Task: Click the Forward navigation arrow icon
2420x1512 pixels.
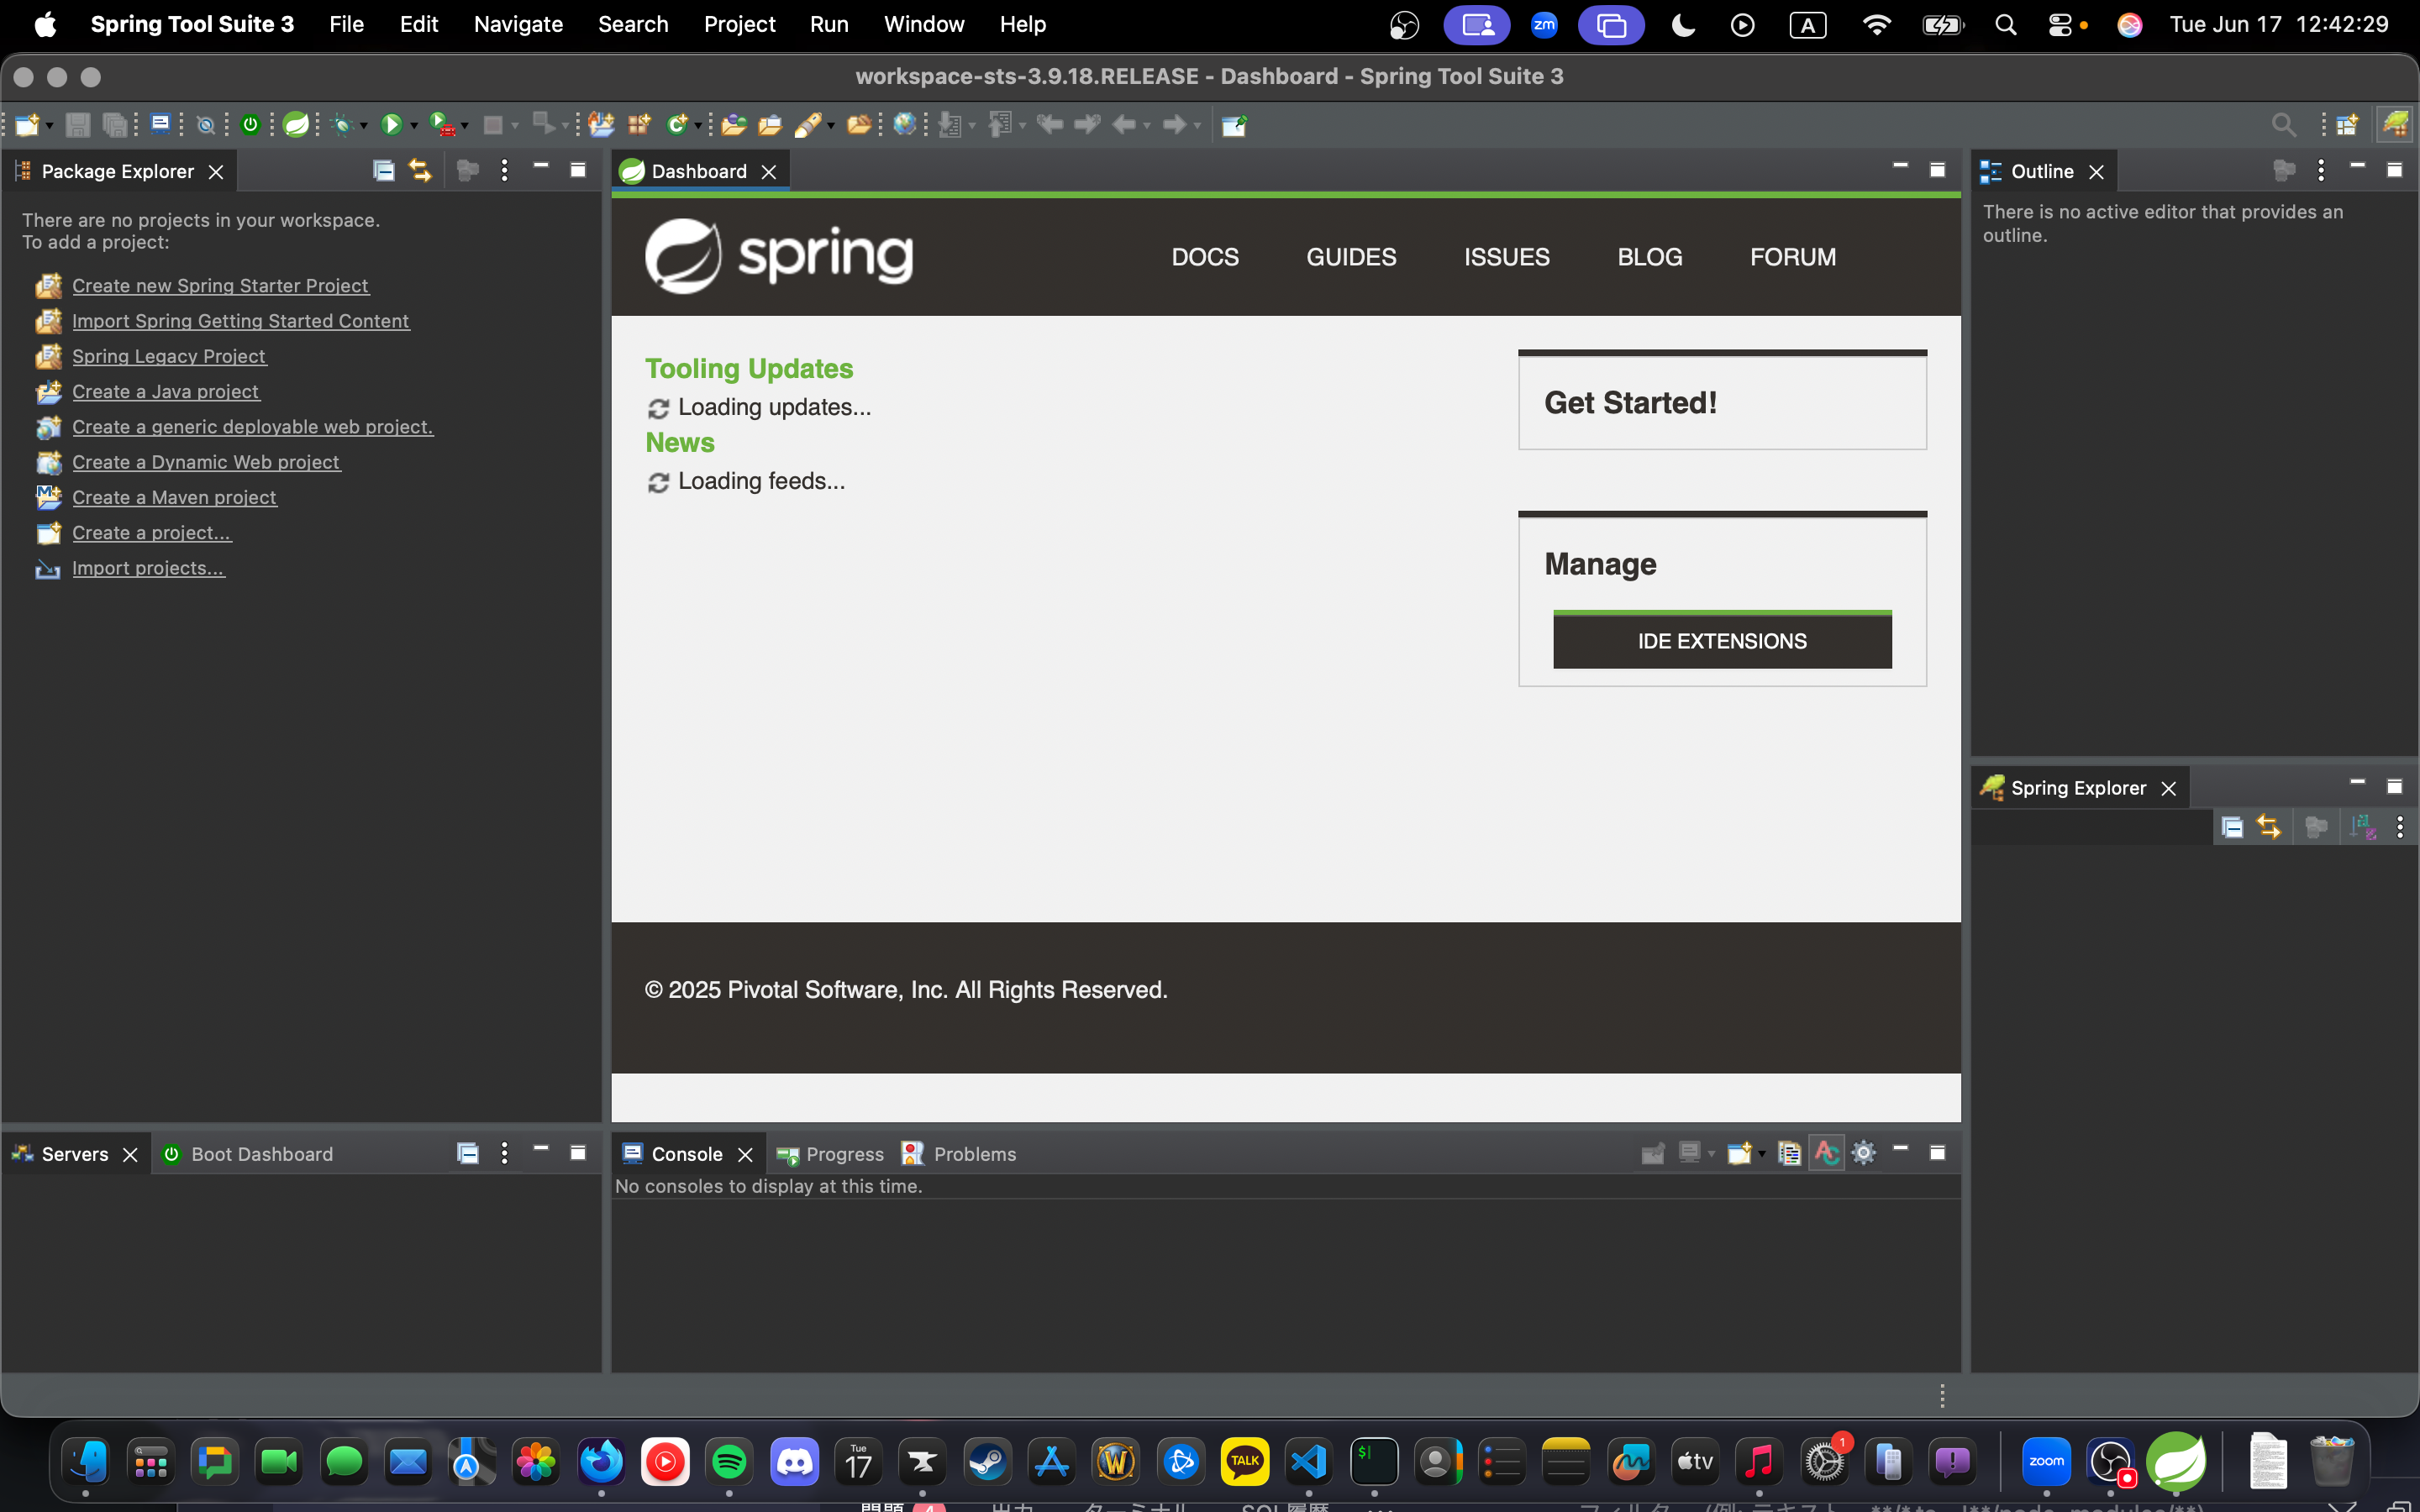Action: (1174, 125)
